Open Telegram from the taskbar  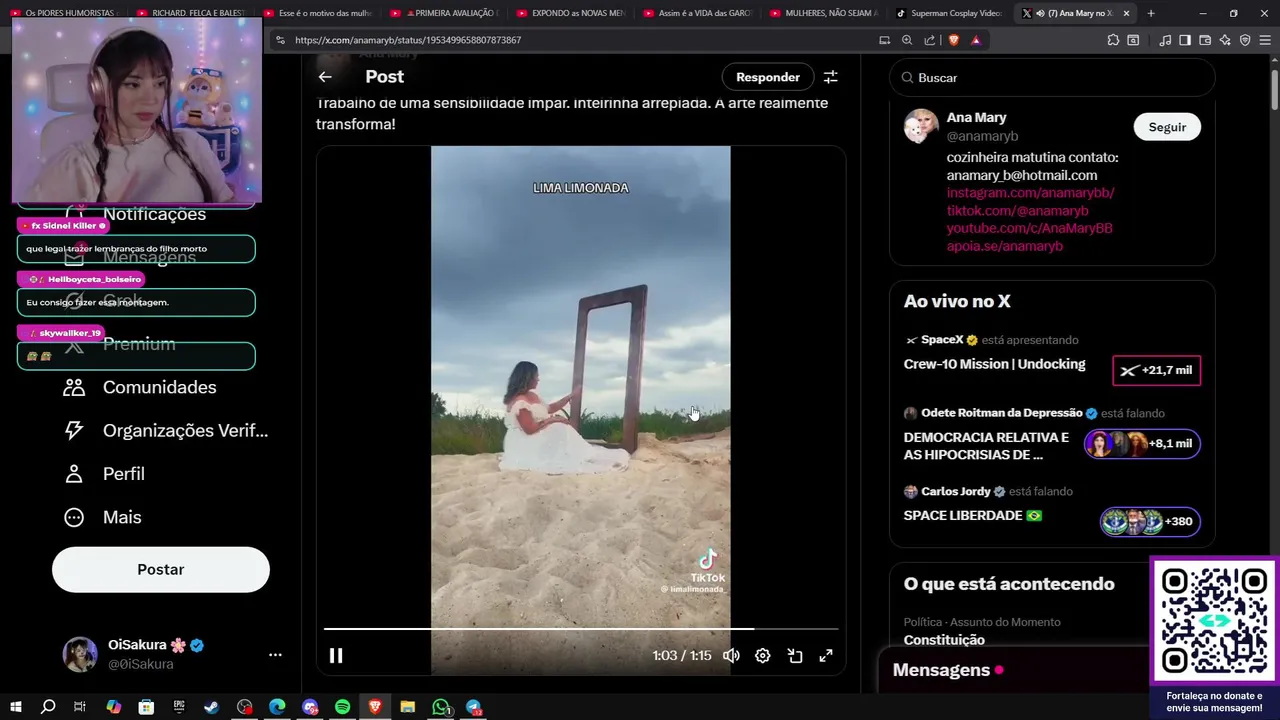pos(474,707)
